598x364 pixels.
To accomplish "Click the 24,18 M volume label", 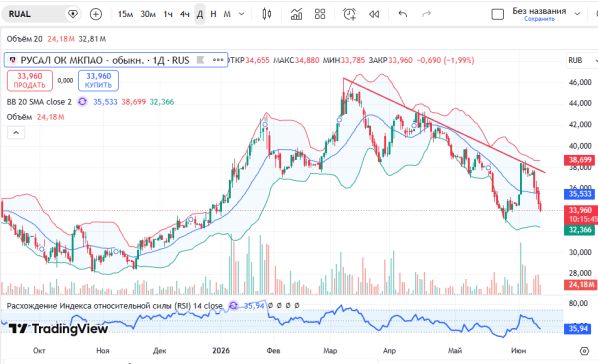I will click(581, 285).
